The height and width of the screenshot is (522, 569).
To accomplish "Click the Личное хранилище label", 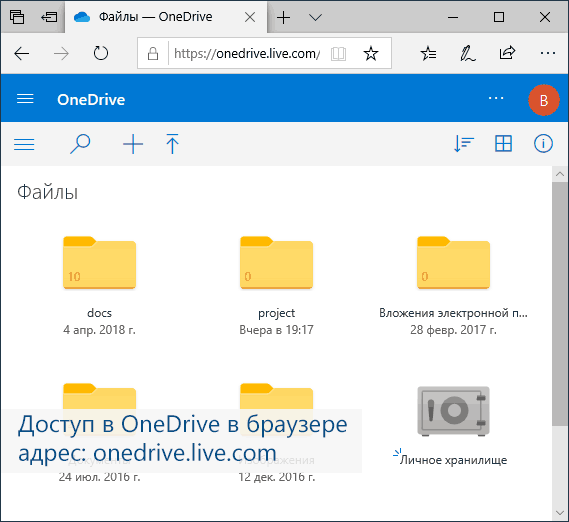I will pyautogui.click(x=453, y=460).
